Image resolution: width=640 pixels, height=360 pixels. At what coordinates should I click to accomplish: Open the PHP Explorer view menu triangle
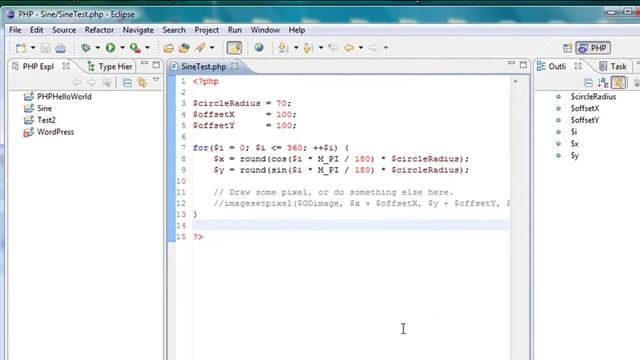pyautogui.click(x=156, y=80)
